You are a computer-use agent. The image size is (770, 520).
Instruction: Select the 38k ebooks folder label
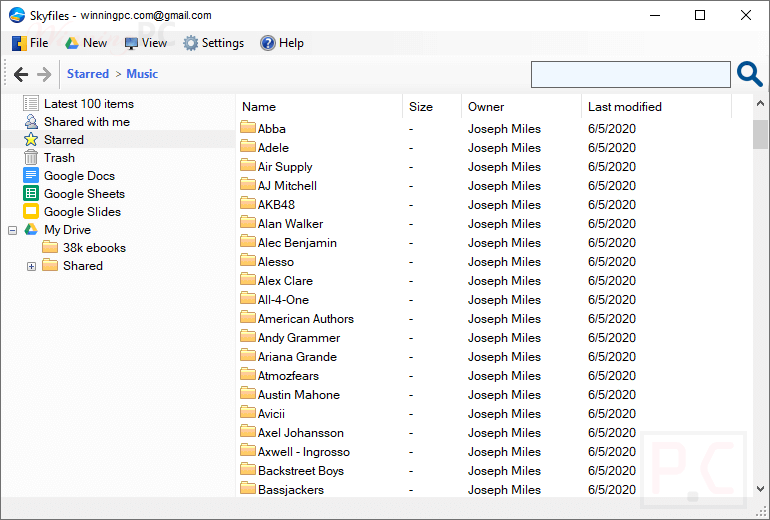[x=94, y=247]
